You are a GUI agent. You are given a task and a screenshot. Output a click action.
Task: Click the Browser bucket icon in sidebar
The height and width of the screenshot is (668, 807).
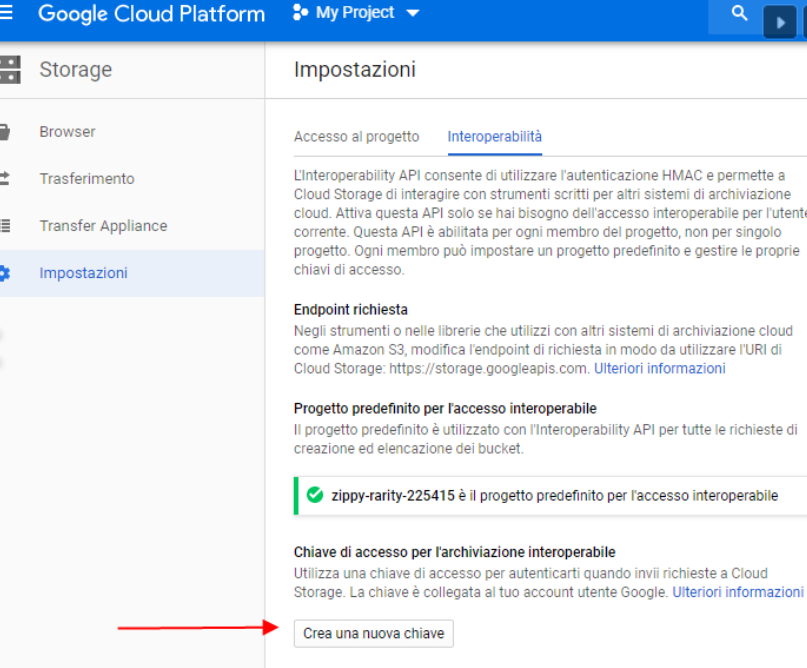[5, 132]
